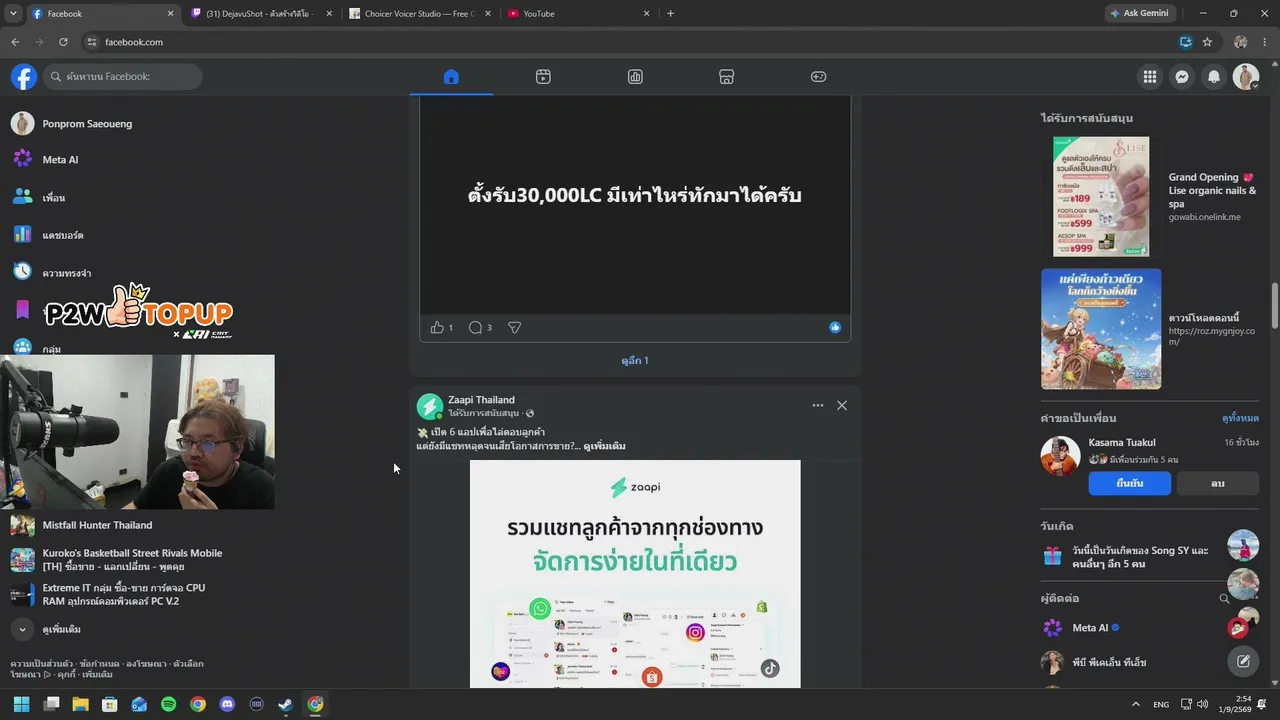Open Microsoft Store from the taskbar

point(110,704)
